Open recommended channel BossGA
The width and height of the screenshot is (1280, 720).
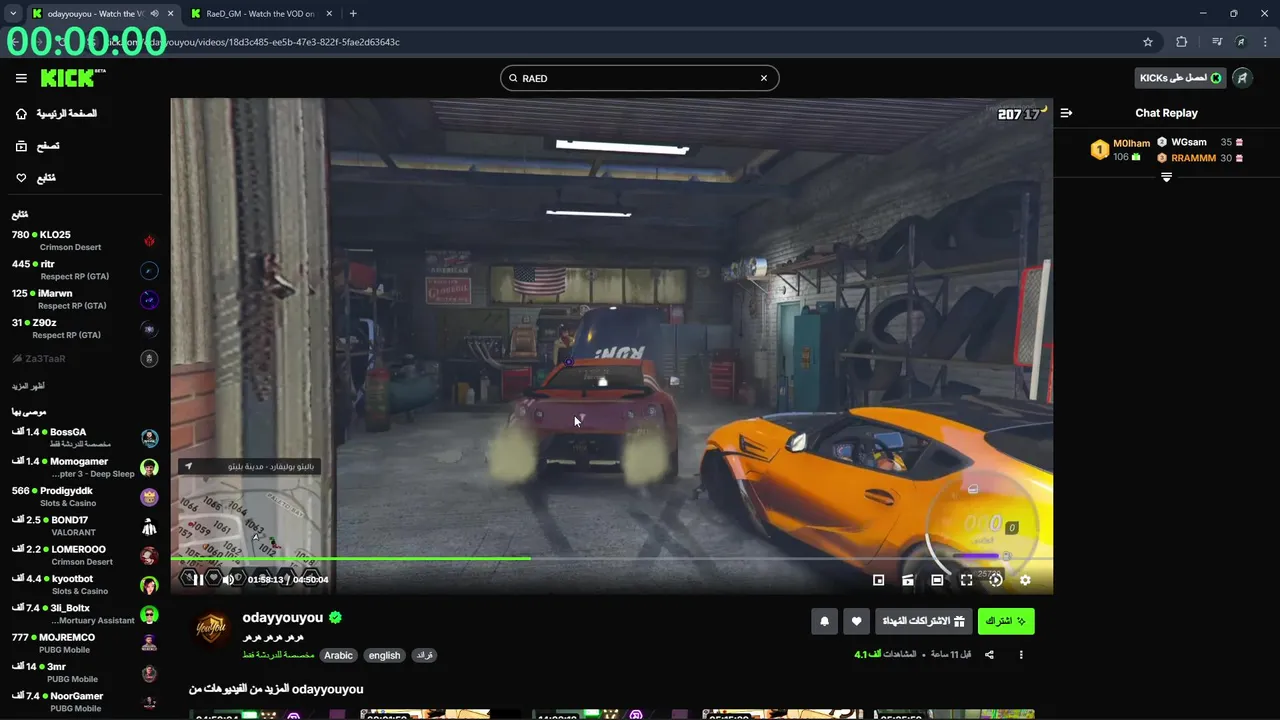coord(85,438)
